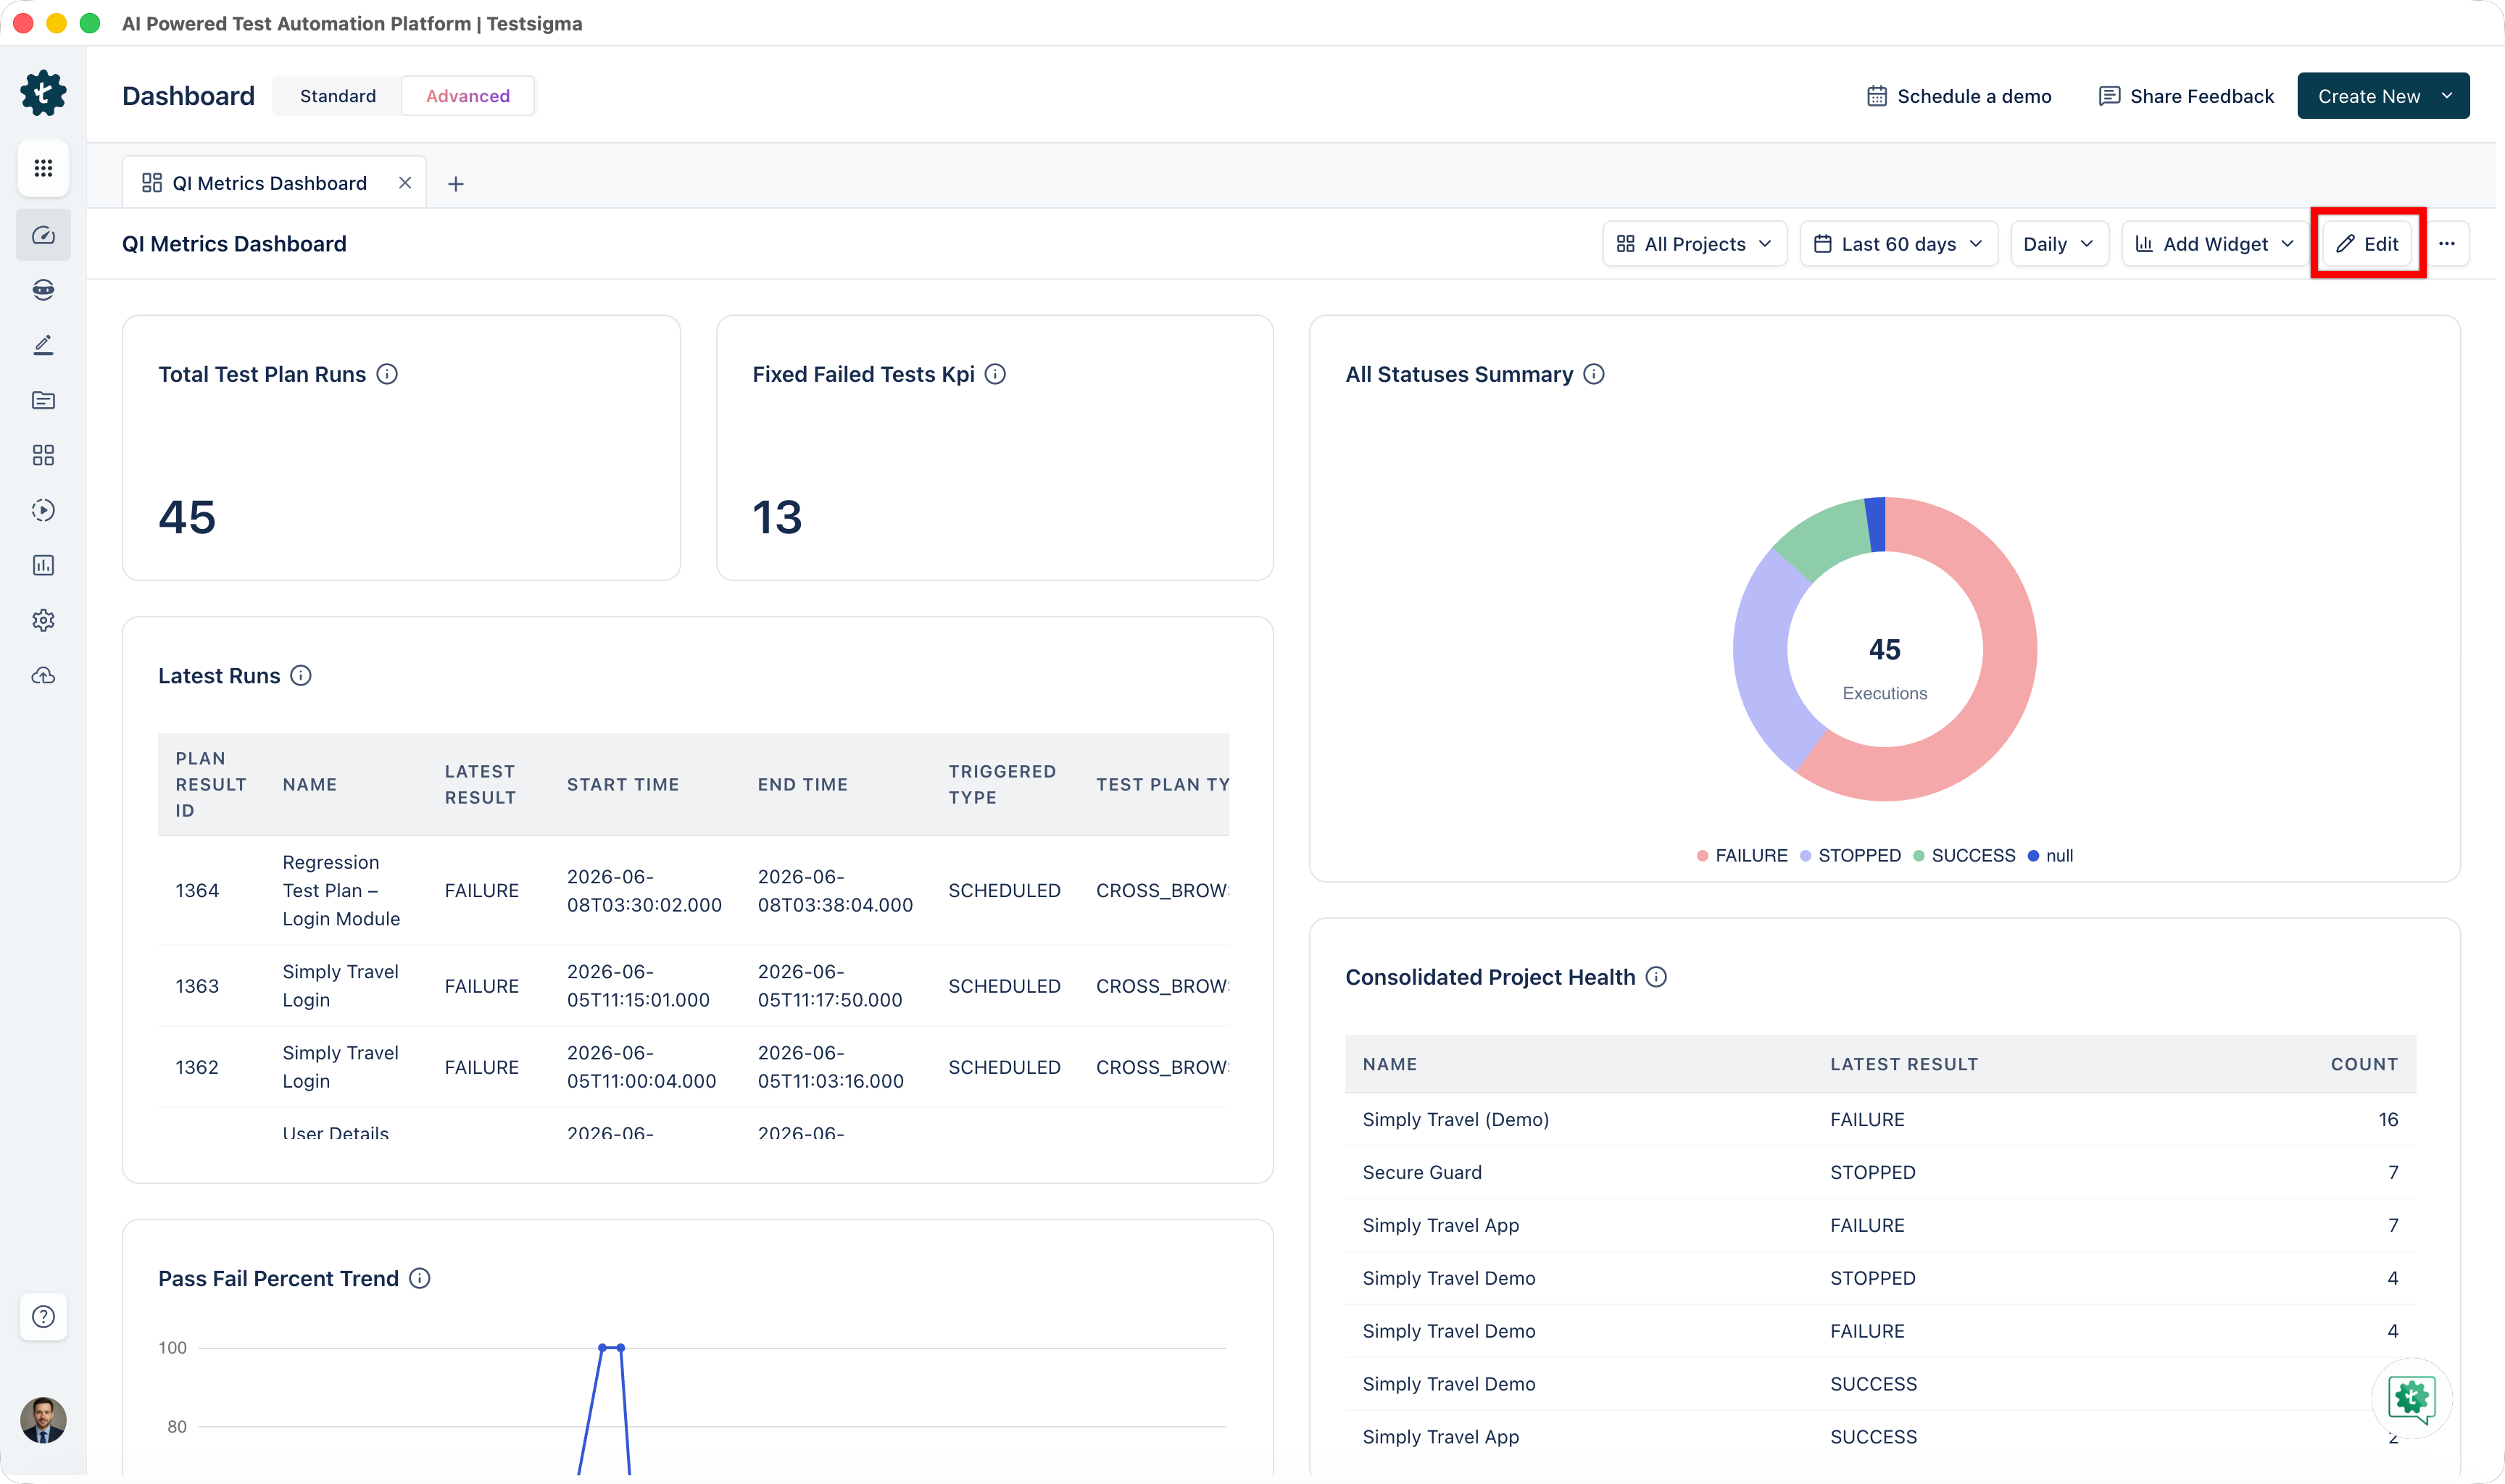Sort by START TIME column header

[x=623, y=785]
